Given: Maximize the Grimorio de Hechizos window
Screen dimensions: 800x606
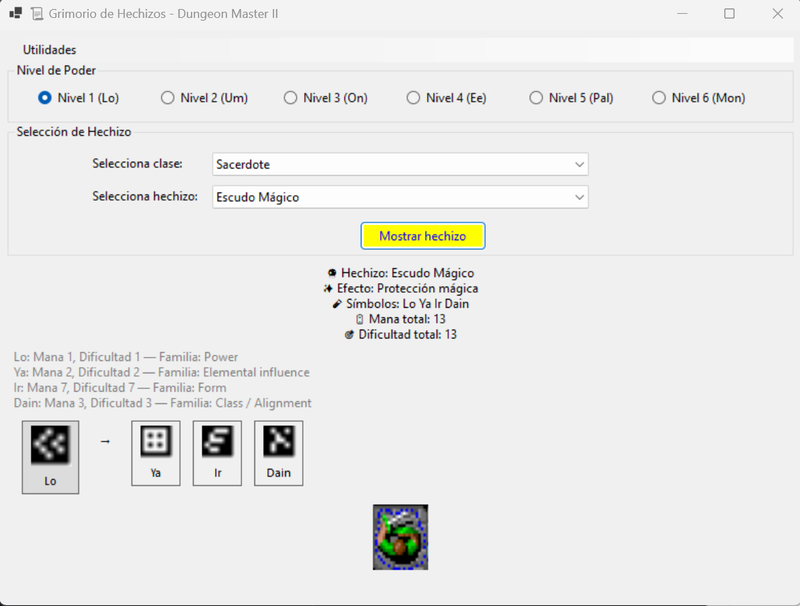Looking at the screenshot, I should (730, 14).
